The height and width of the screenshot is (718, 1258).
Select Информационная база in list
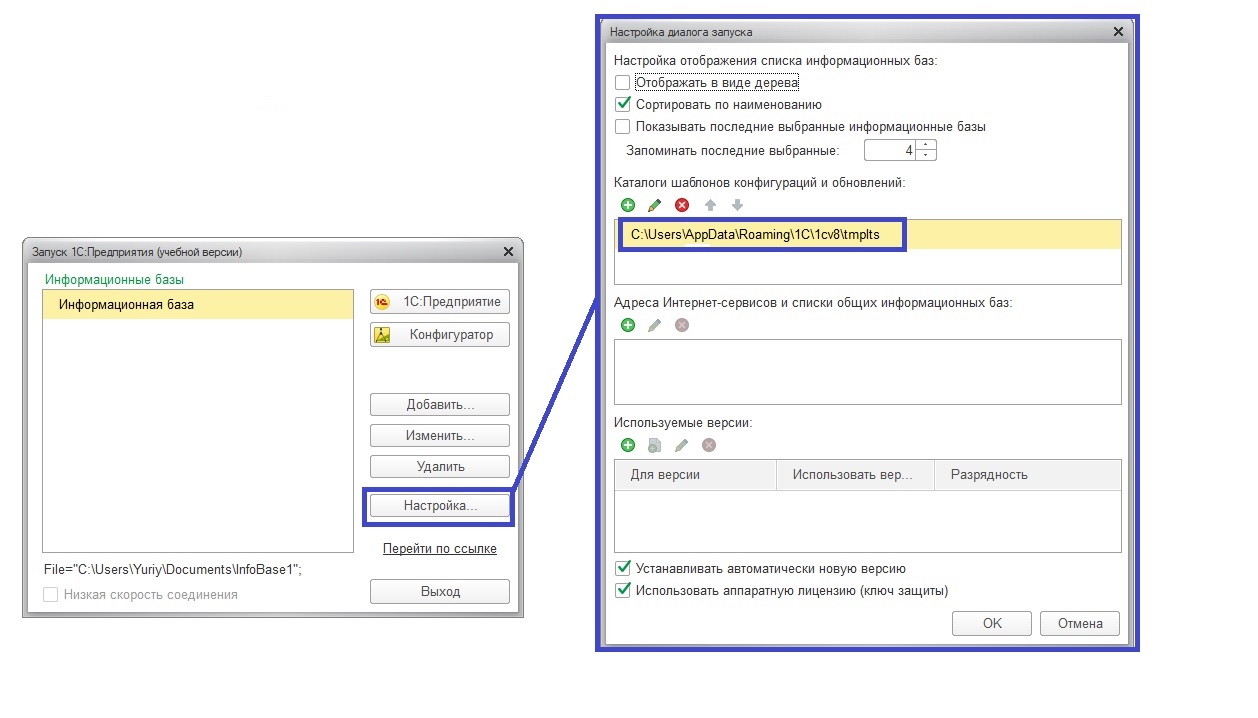pyautogui.click(x=198, y=304)
